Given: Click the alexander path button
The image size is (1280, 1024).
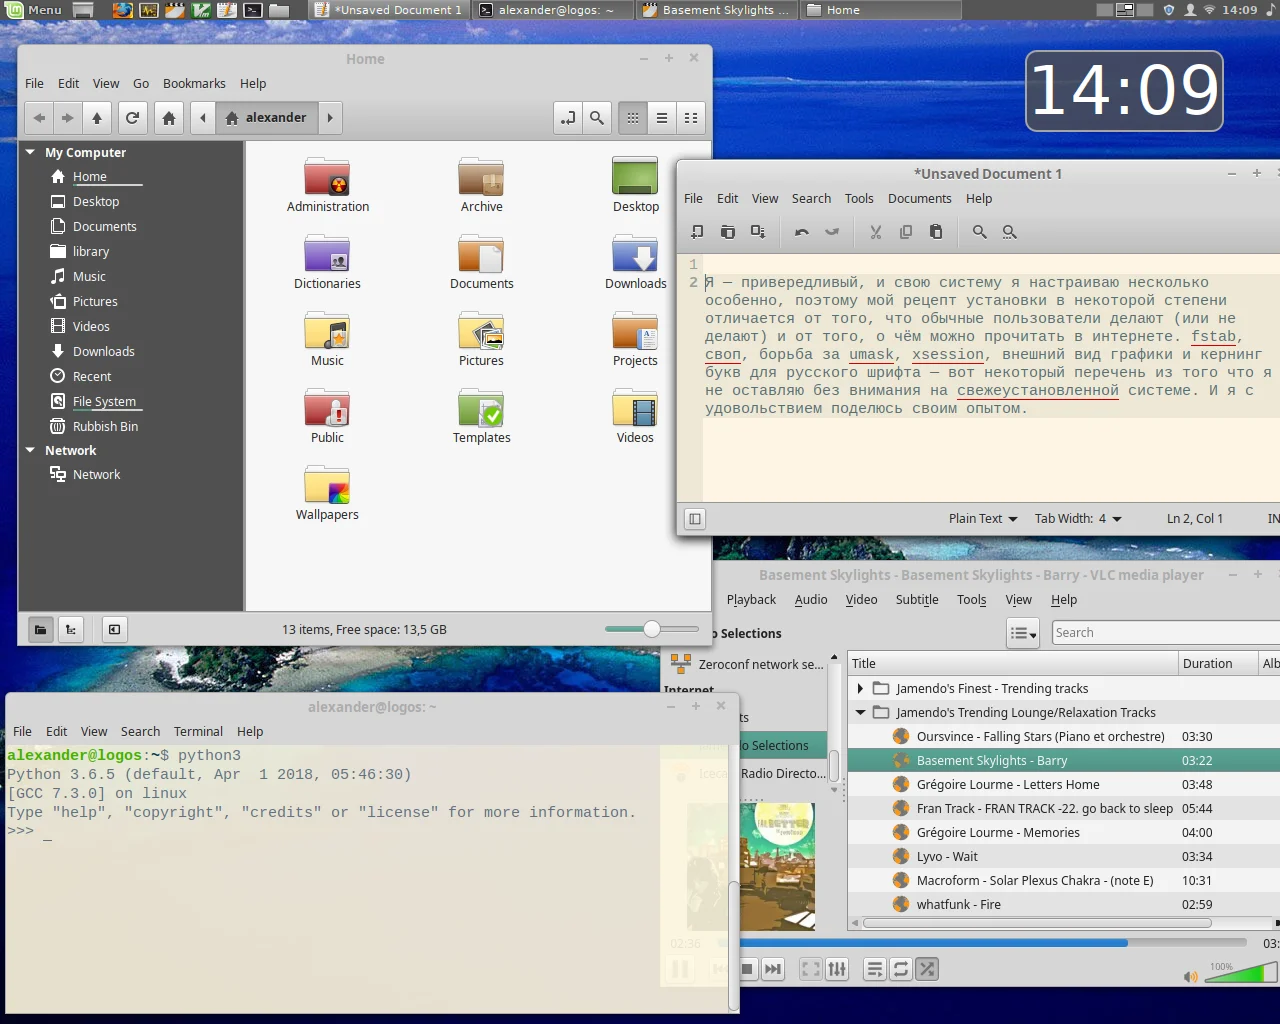Looking at the screenshot, I should (267, 118).
